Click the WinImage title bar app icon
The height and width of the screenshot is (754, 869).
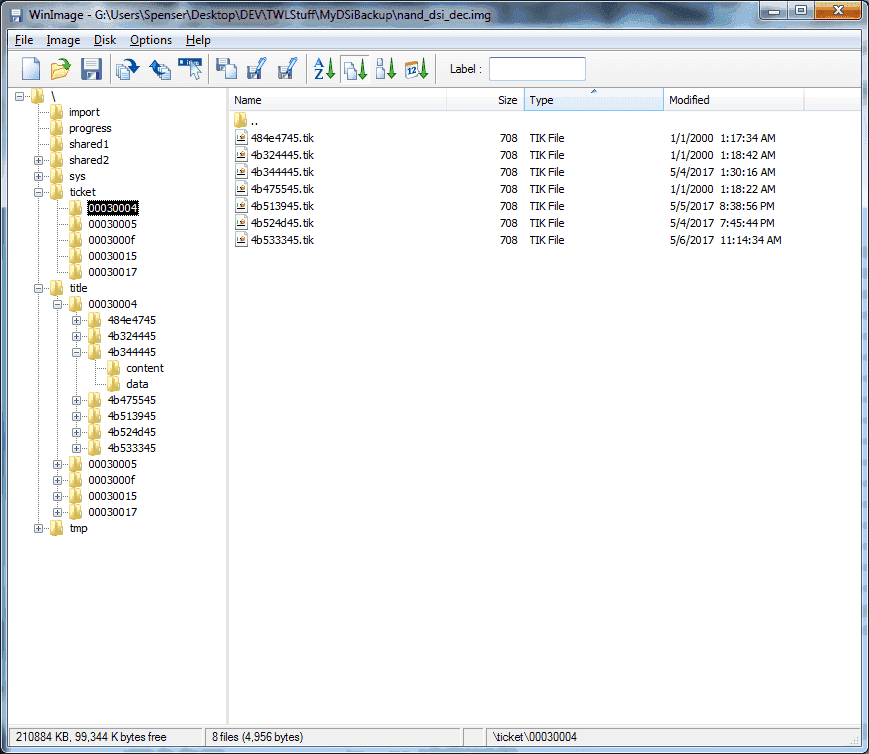pyautogui.click(x=17, y=15)
